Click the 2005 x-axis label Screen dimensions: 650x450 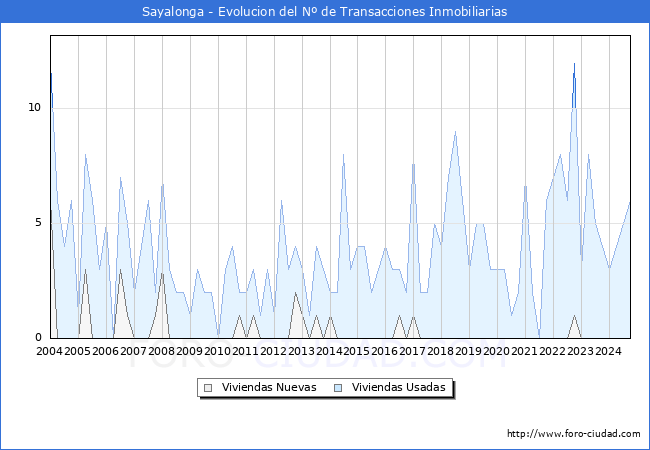click(77, 351)
